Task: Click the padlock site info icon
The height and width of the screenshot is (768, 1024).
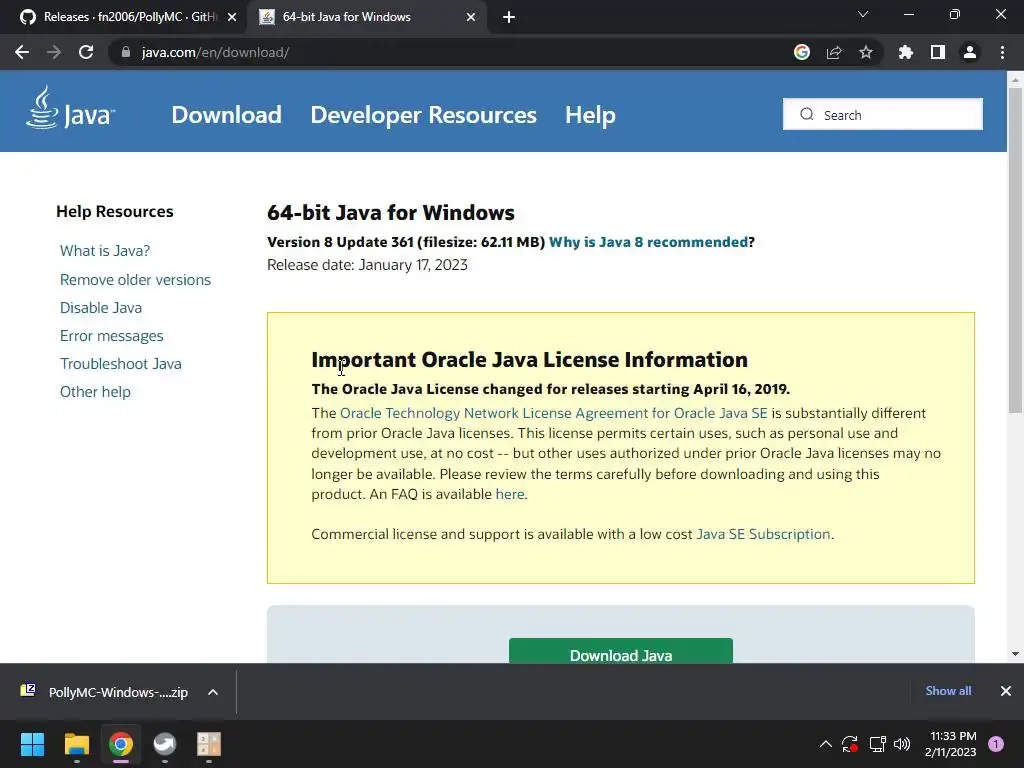Action: point(125,52)
